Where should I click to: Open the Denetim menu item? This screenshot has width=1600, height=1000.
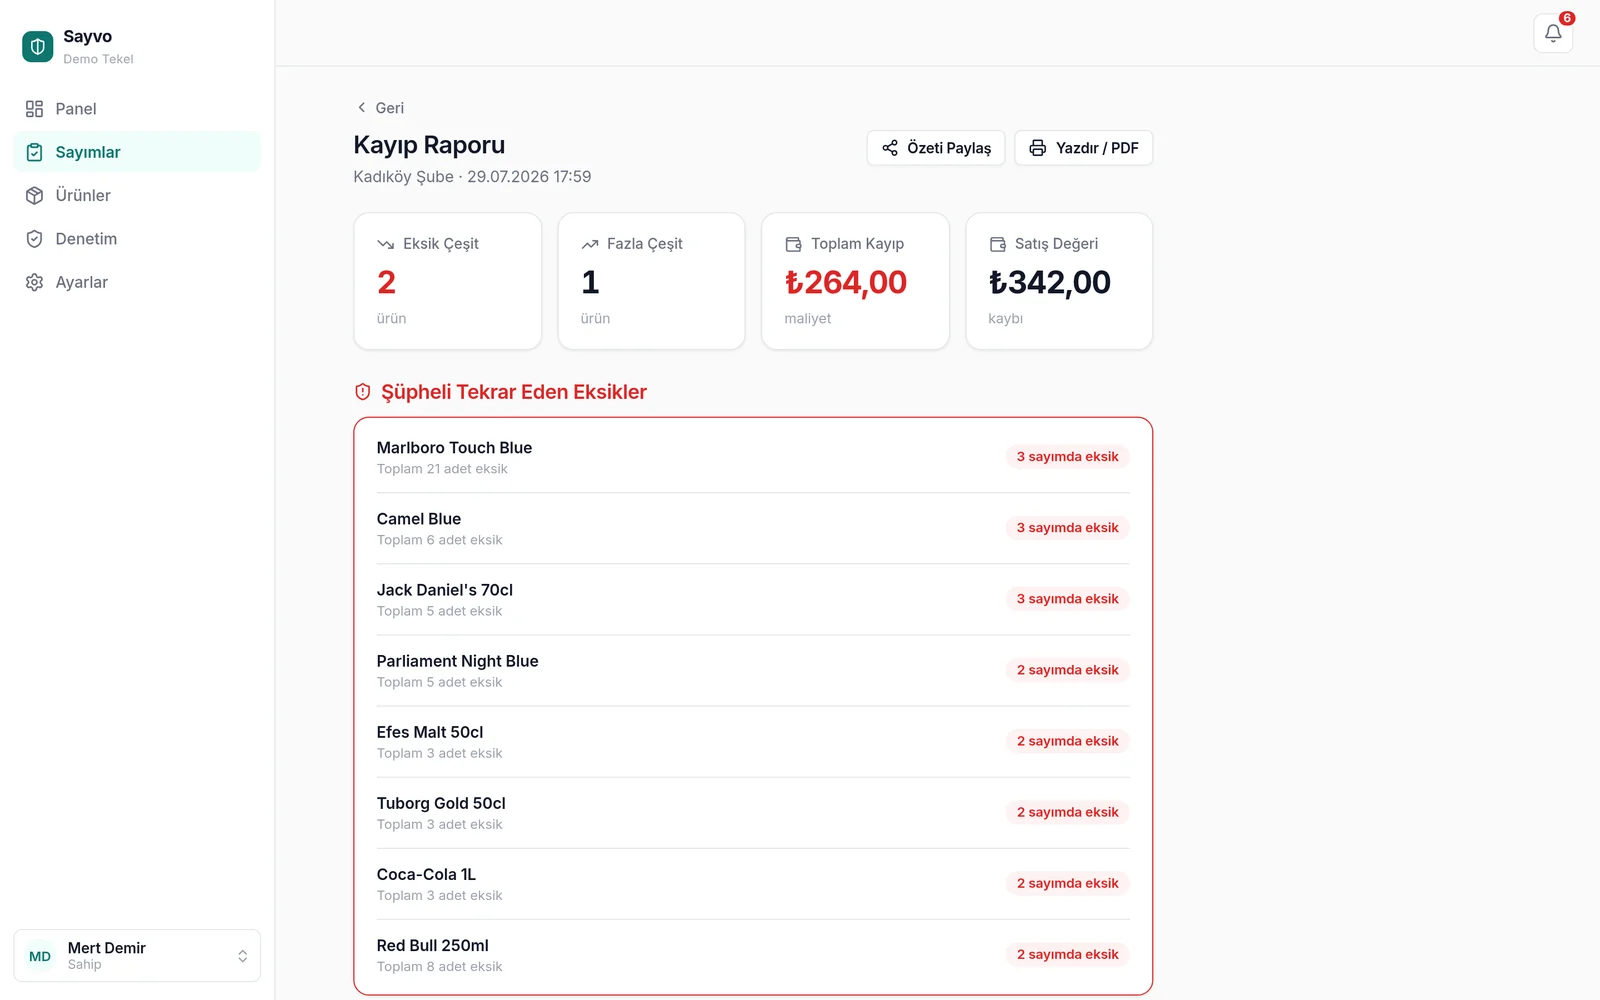pyautogui.click(x=137, y=239)
